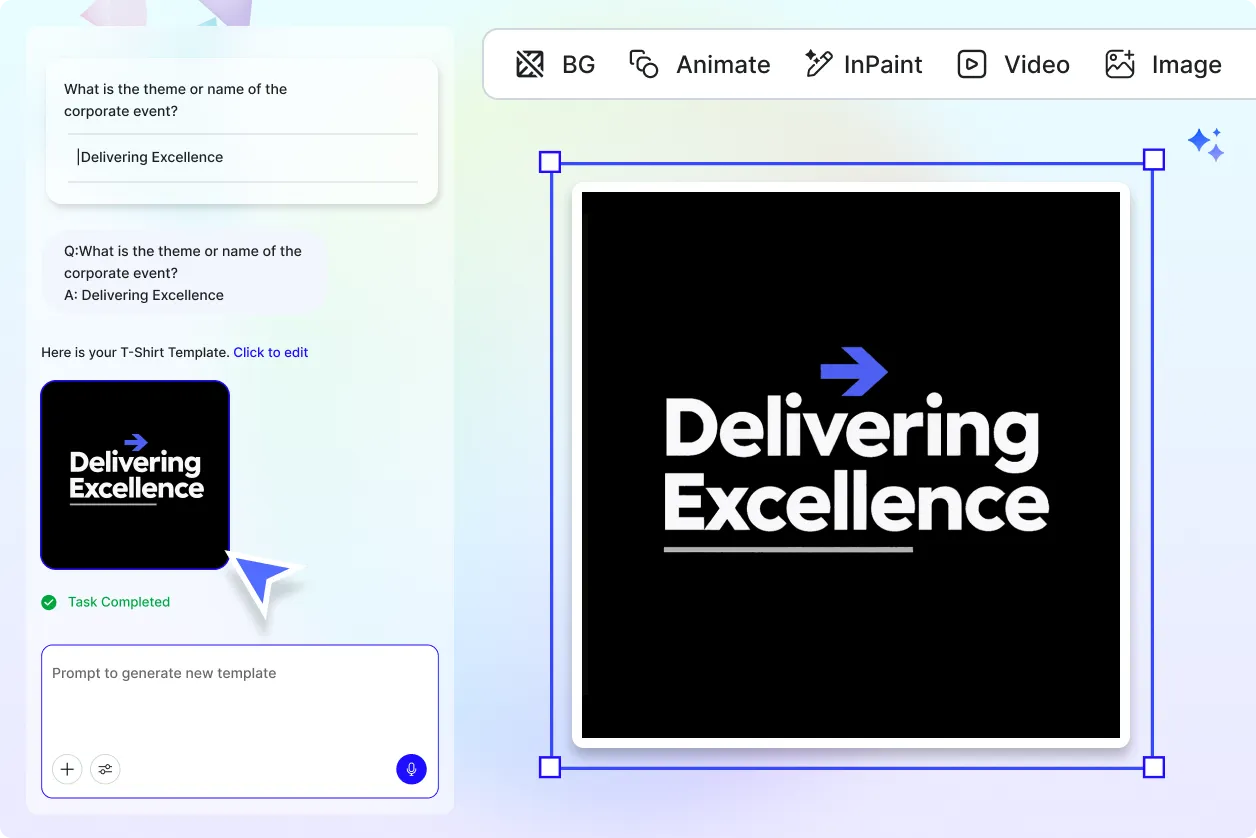Click the plus attach icon in prompt box
This screenshot has height=838, width=1256.
point(67,769)
